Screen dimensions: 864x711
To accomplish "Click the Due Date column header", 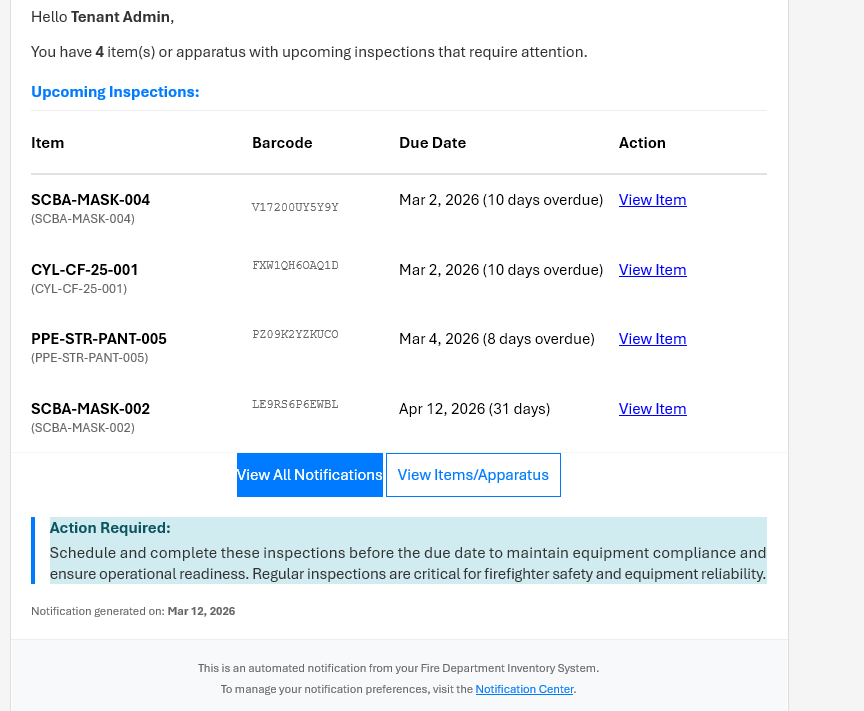I will [432, 142].
